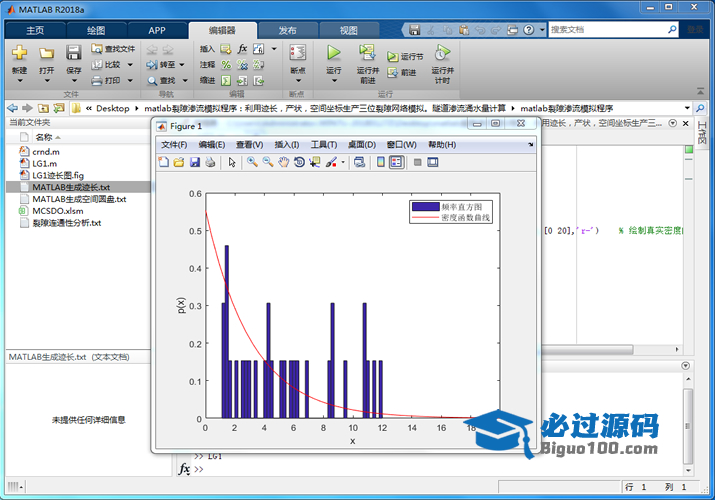The width and height of the screenshot is (715, 500).
Task: Click the Link Plot icon in Figure toolbar
Action: 359,162
